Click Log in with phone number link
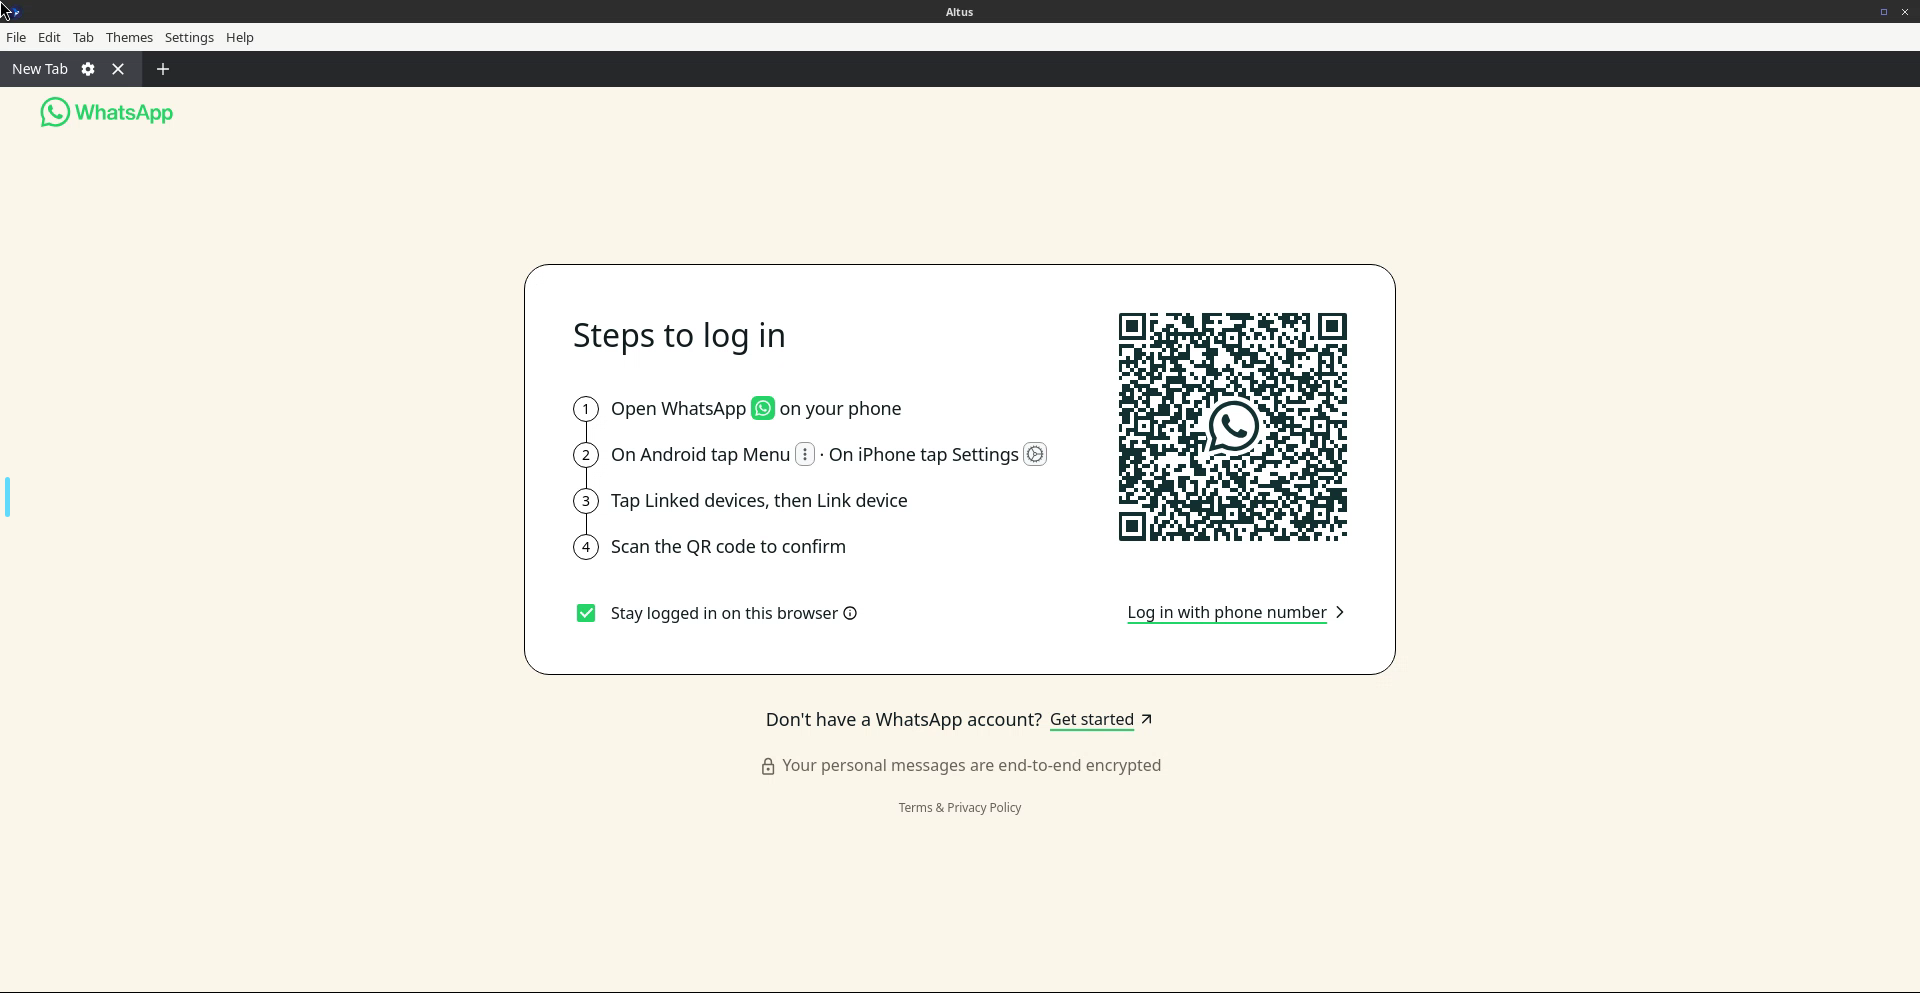1920x993 pixels. tap(1227, 612)
